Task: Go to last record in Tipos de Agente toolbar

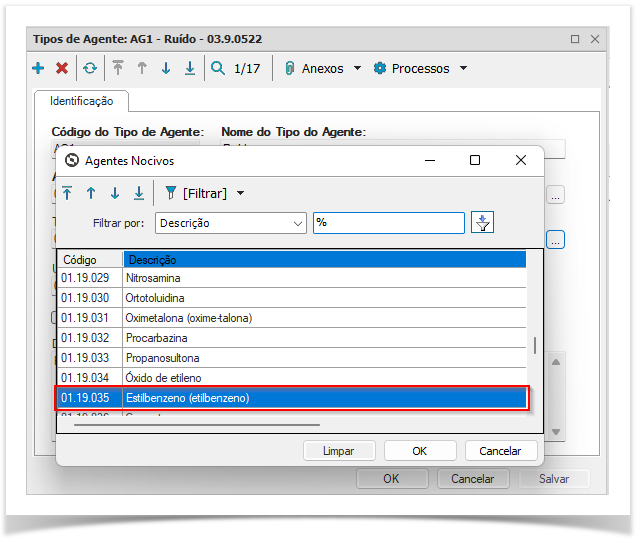Action: pyautogui.click(x=190, y=68)
